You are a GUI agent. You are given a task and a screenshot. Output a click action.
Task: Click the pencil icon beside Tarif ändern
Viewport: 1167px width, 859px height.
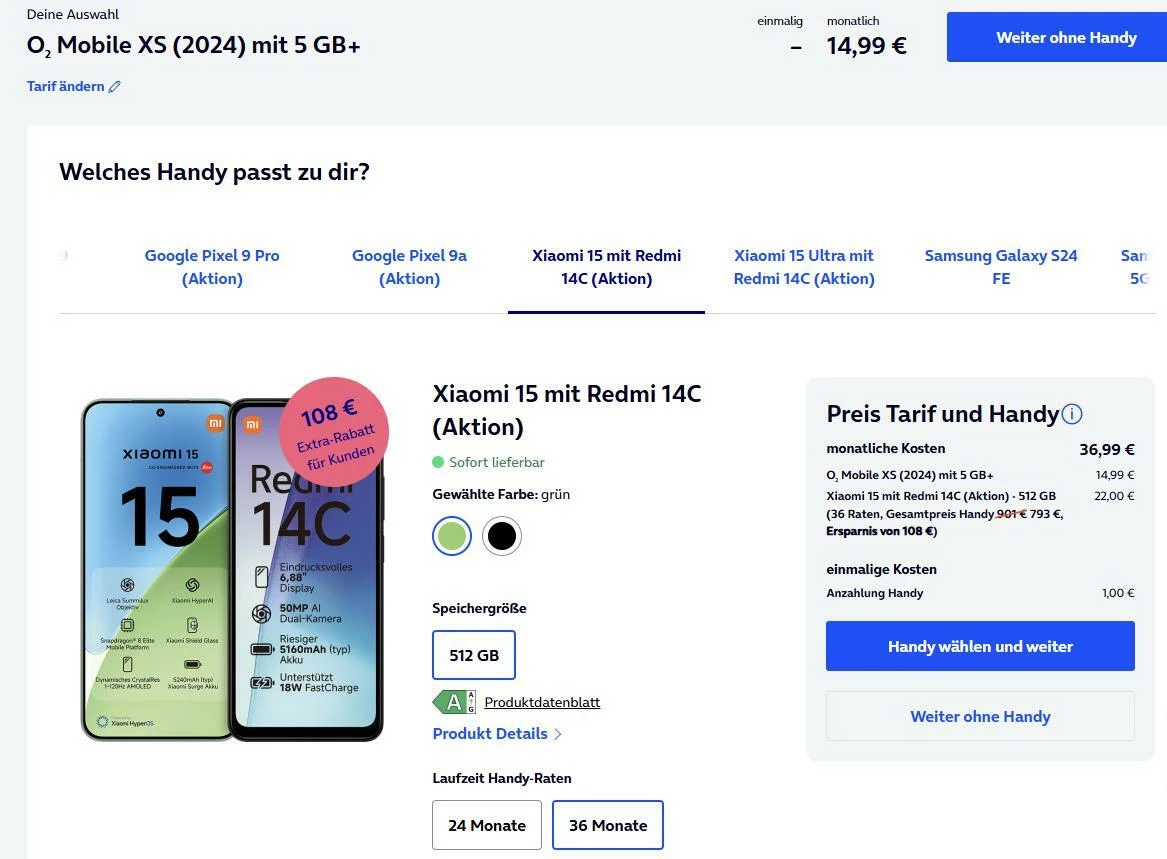tap(115, 87)
